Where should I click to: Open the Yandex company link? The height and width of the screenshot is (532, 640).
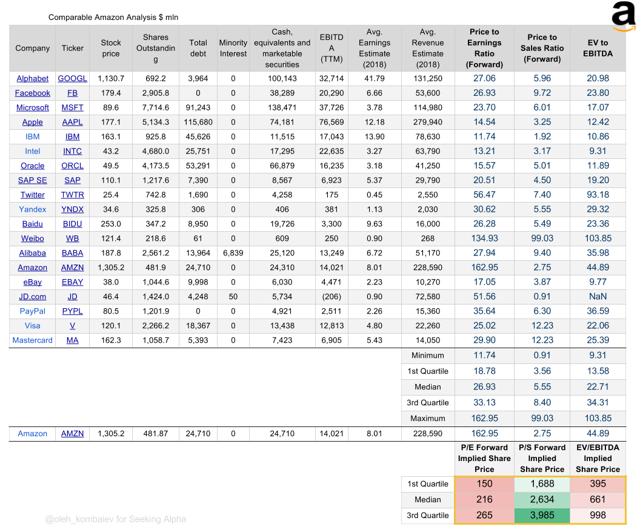point(32,210)
